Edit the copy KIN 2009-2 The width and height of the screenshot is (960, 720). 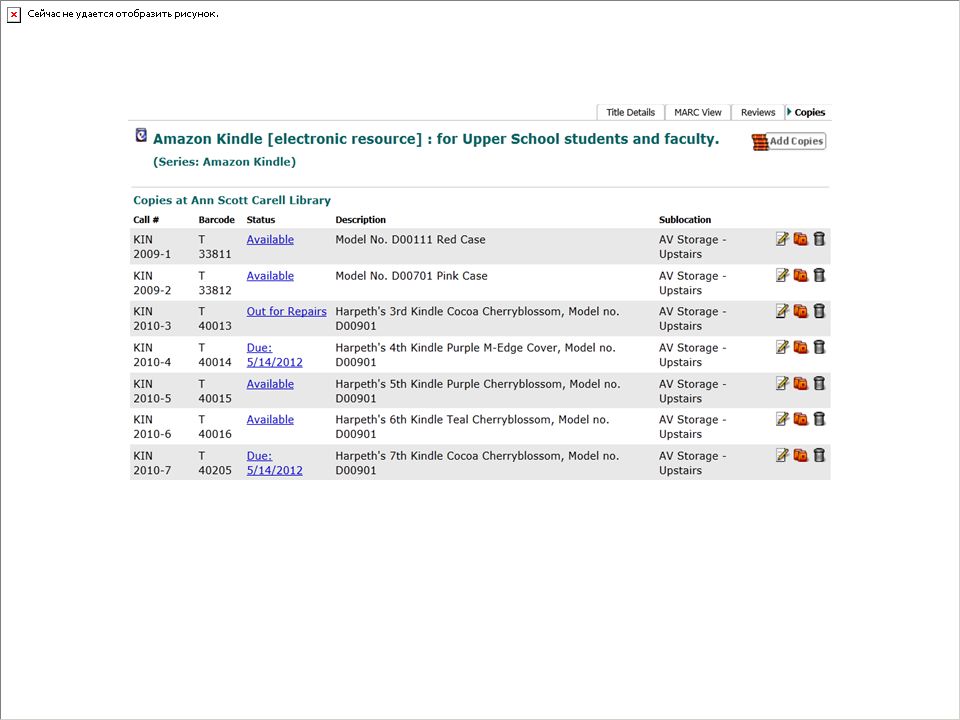point(782,275)
